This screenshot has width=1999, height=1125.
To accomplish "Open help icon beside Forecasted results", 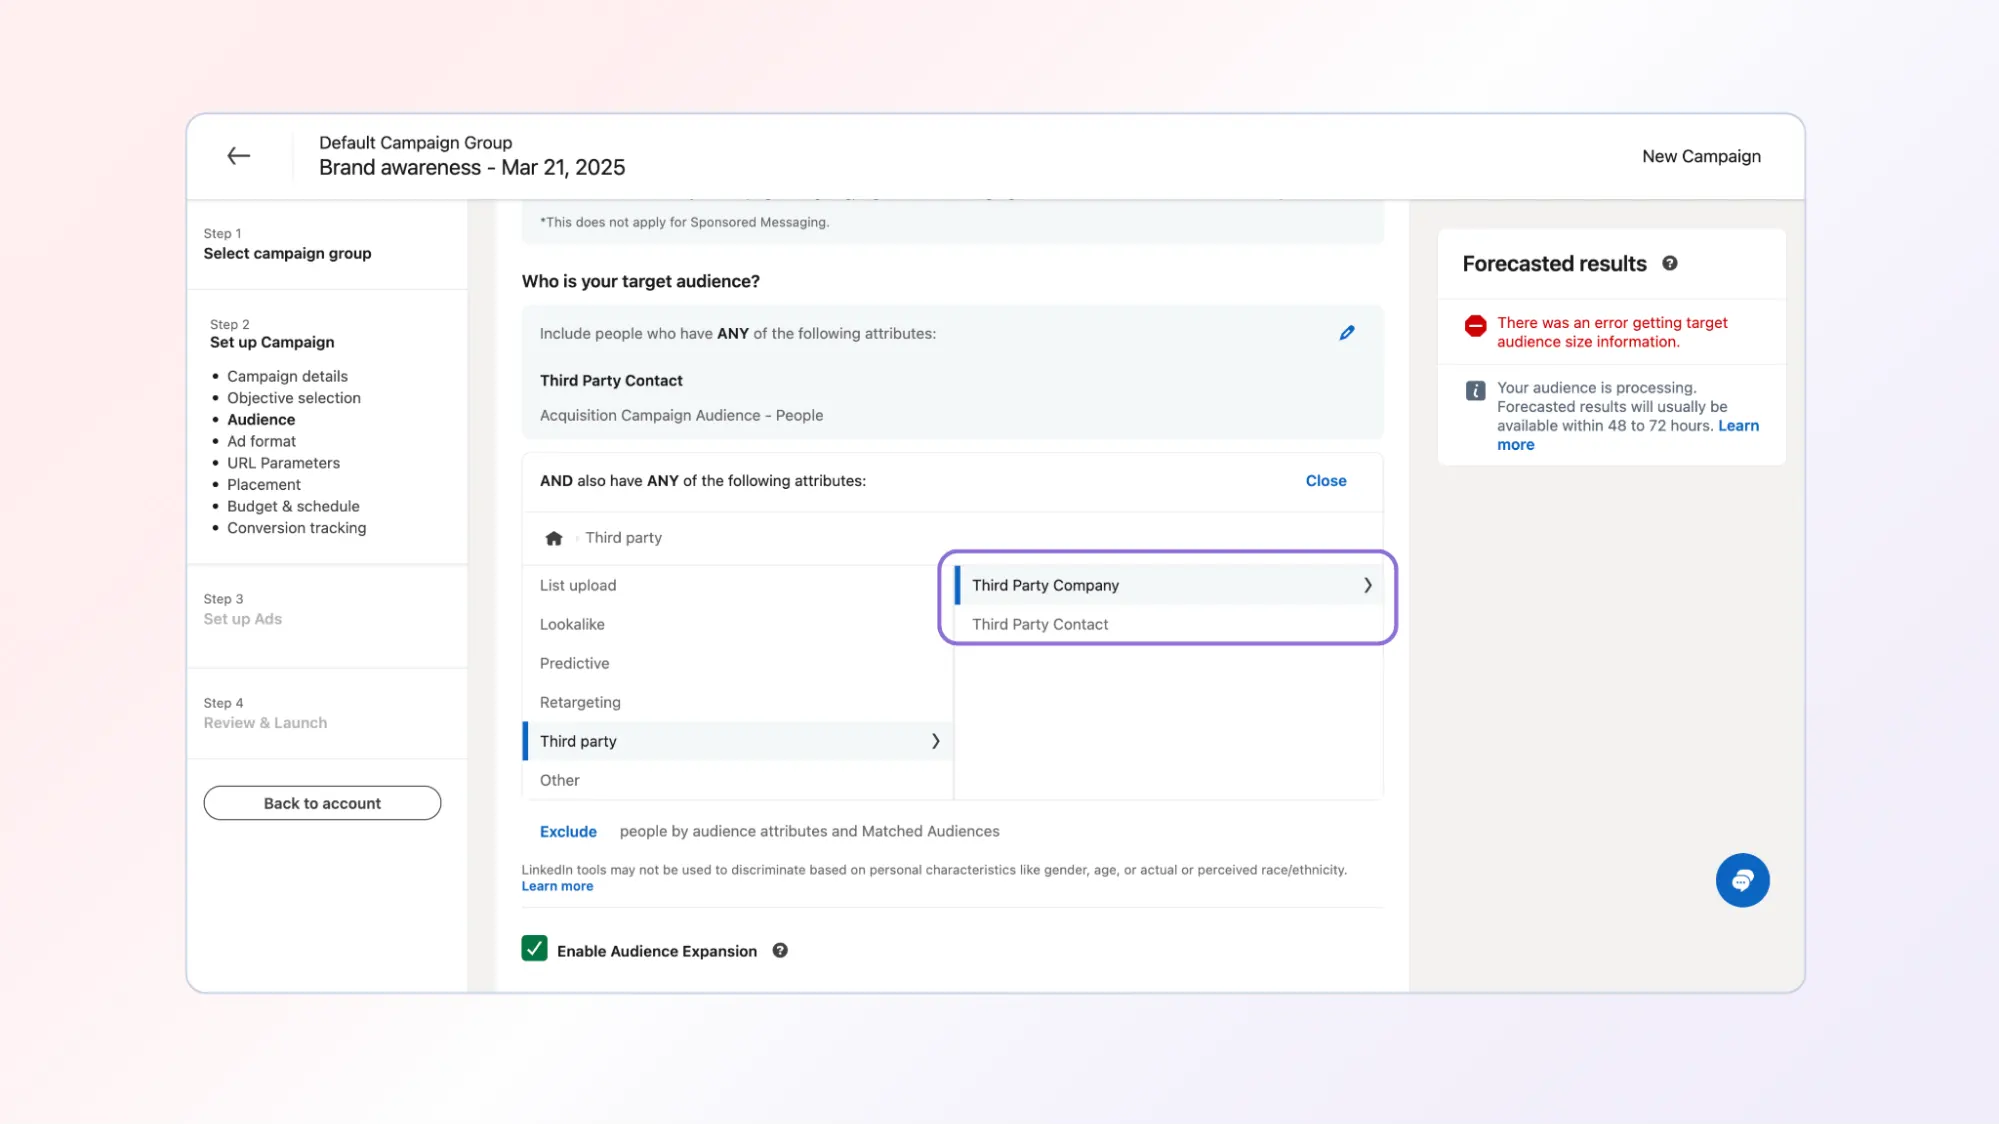I will tap(1670, 264).
